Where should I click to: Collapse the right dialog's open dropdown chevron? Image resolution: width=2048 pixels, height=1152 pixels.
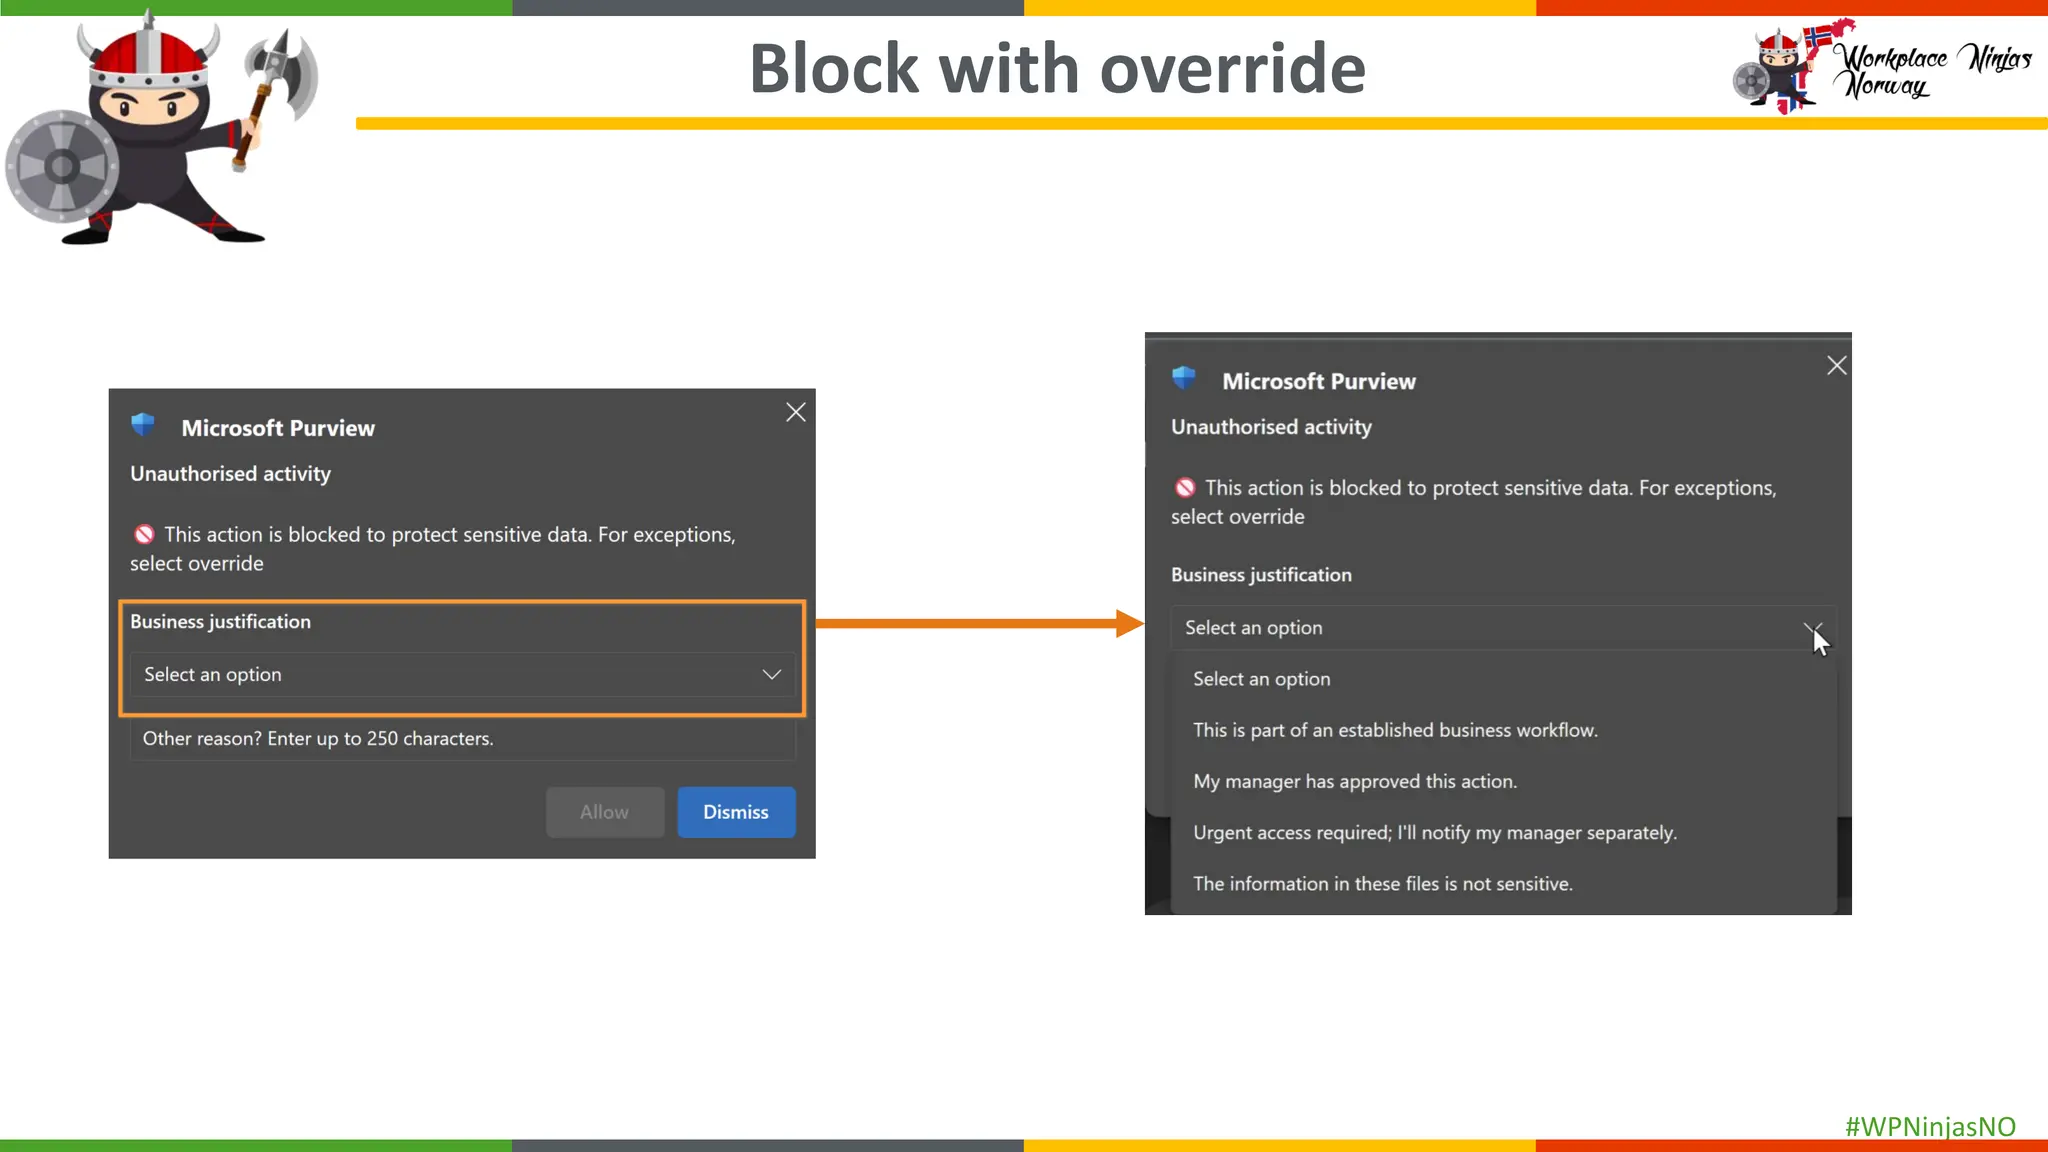[1811, 628]
